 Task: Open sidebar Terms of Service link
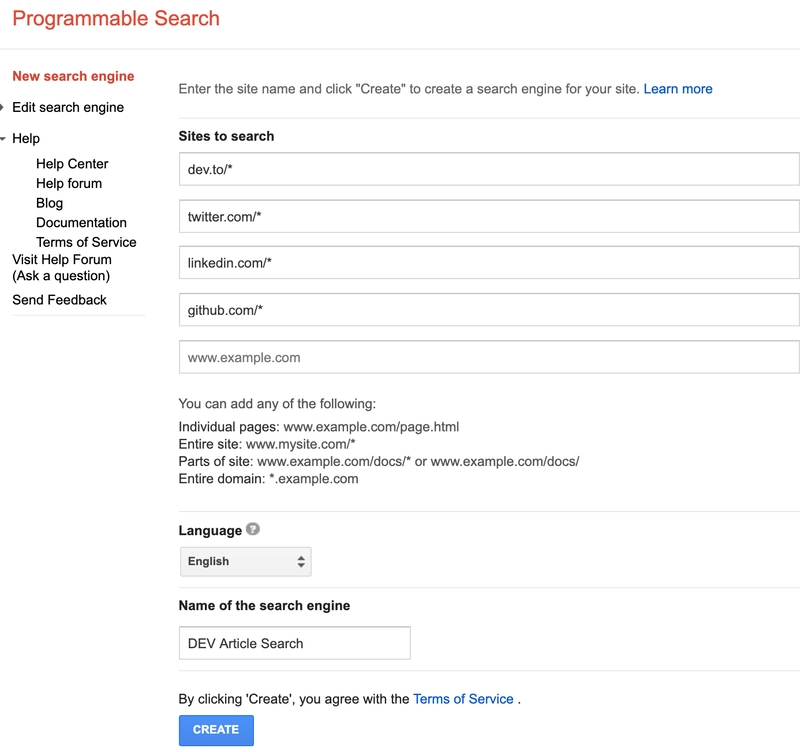tap(86, 242)
